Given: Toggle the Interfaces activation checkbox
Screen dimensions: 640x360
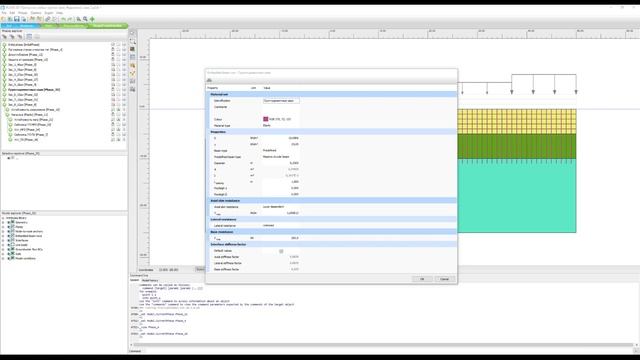Looking at the screenshot, I should click(13, 240).
